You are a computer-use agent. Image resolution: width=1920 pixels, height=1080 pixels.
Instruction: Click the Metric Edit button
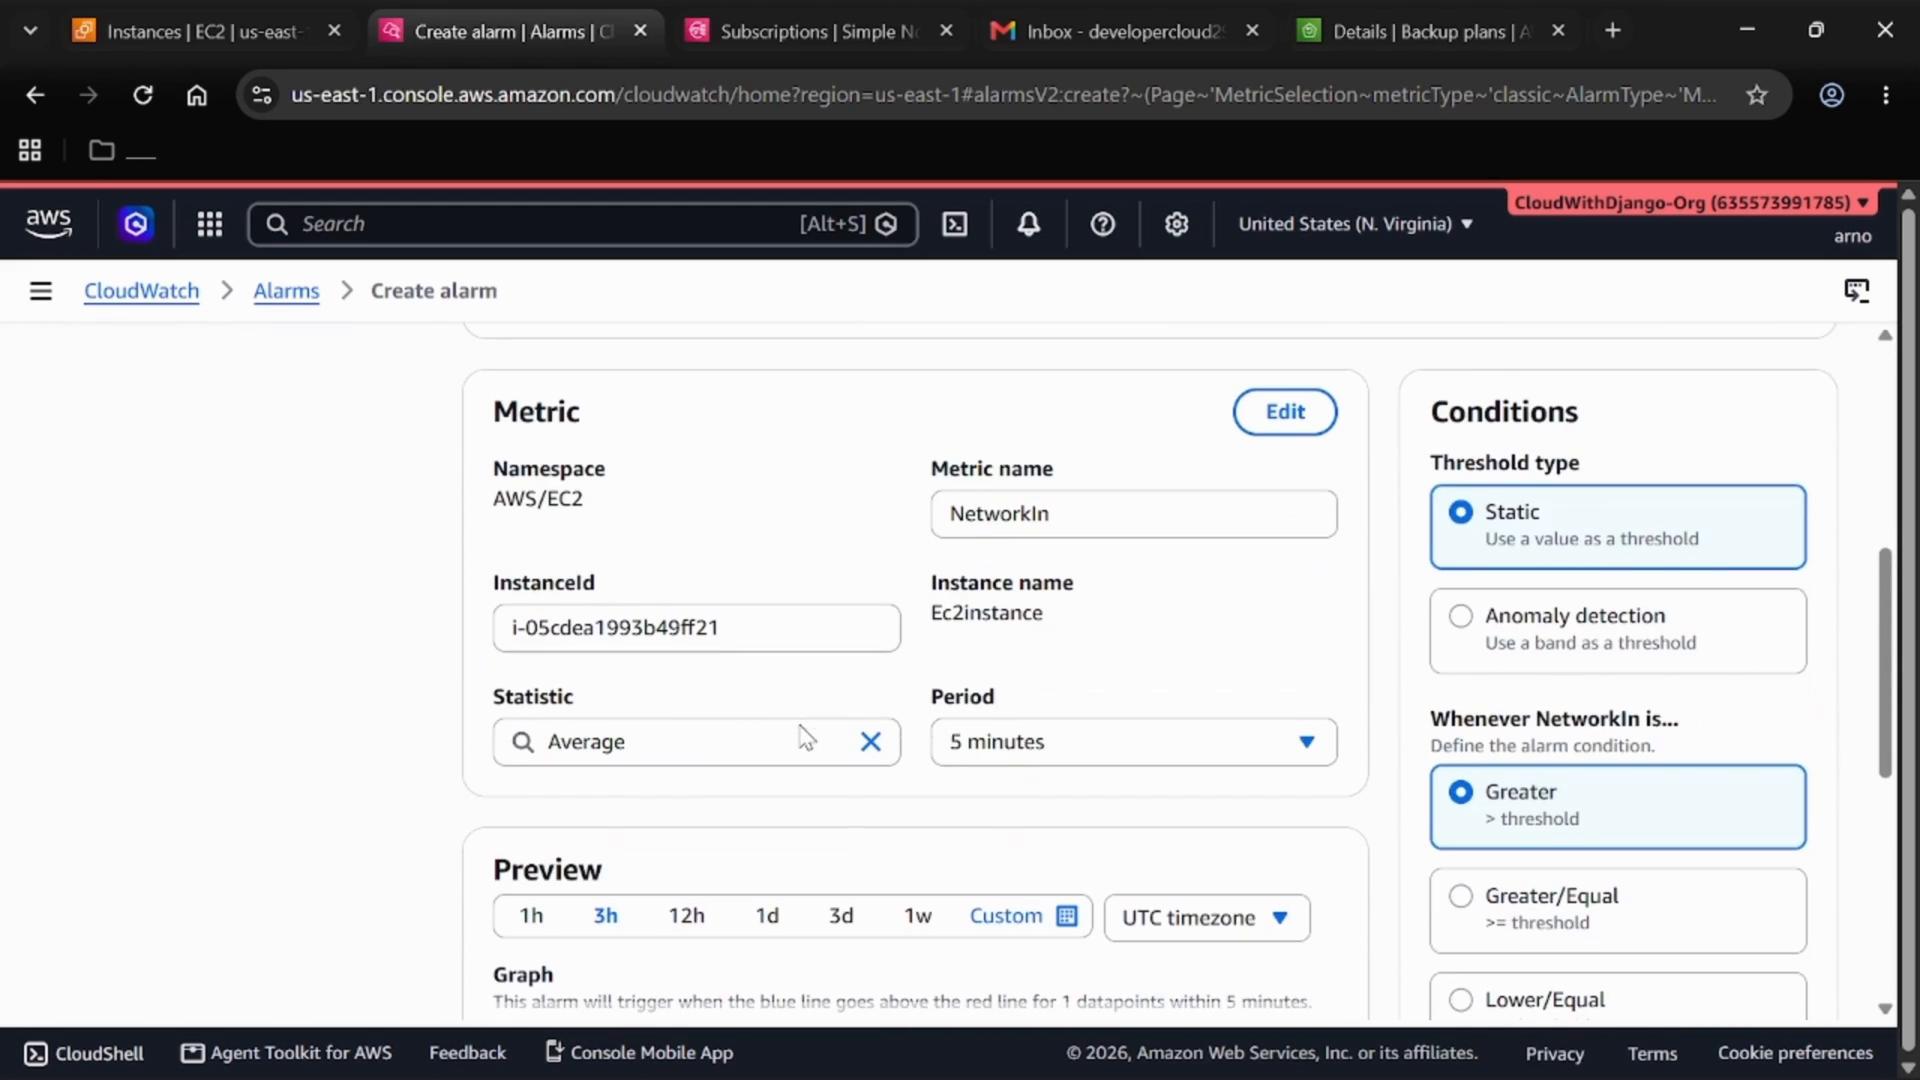coord(1285,412)
